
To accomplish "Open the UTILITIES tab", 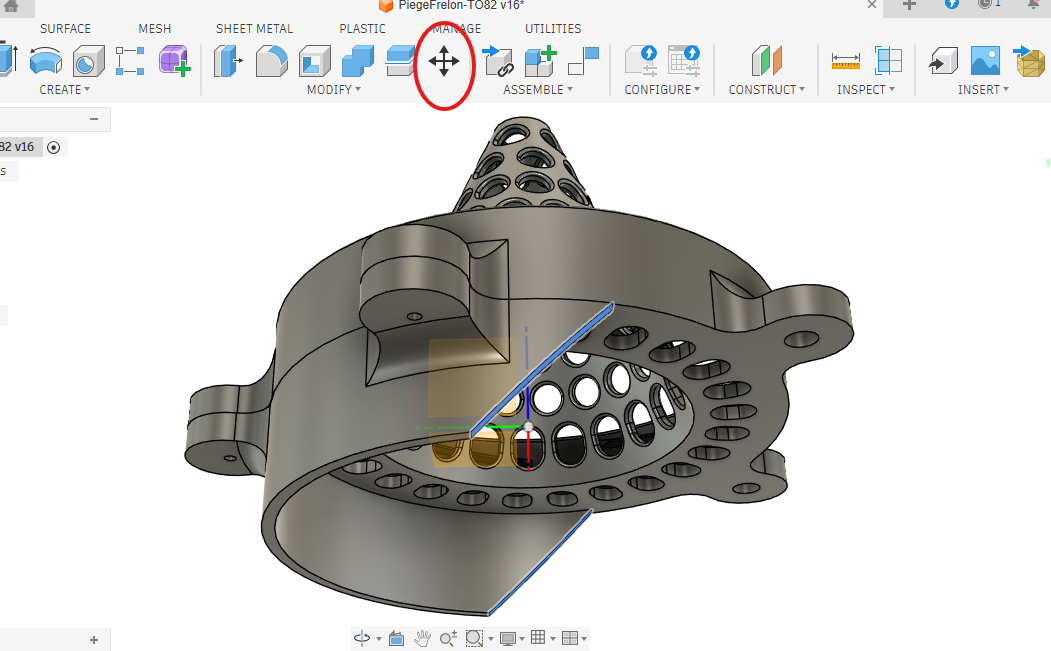I will tap(553, 29).
